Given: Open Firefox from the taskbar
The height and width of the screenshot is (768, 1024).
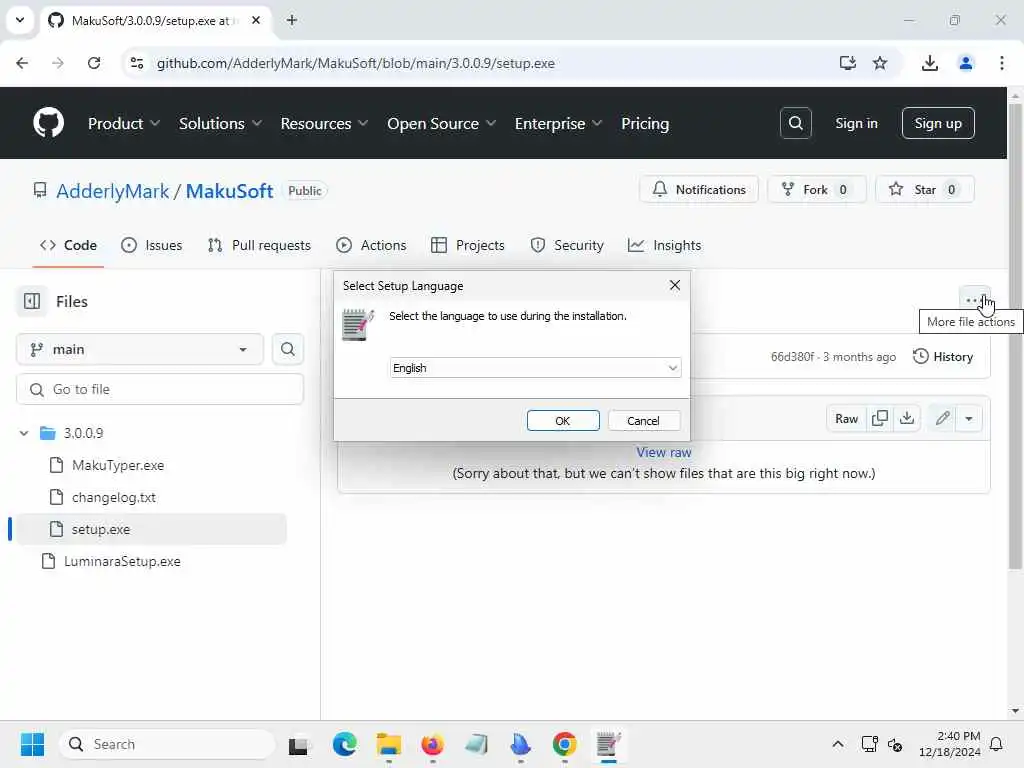Looking at the screenshot, I should tap(432, 744).
